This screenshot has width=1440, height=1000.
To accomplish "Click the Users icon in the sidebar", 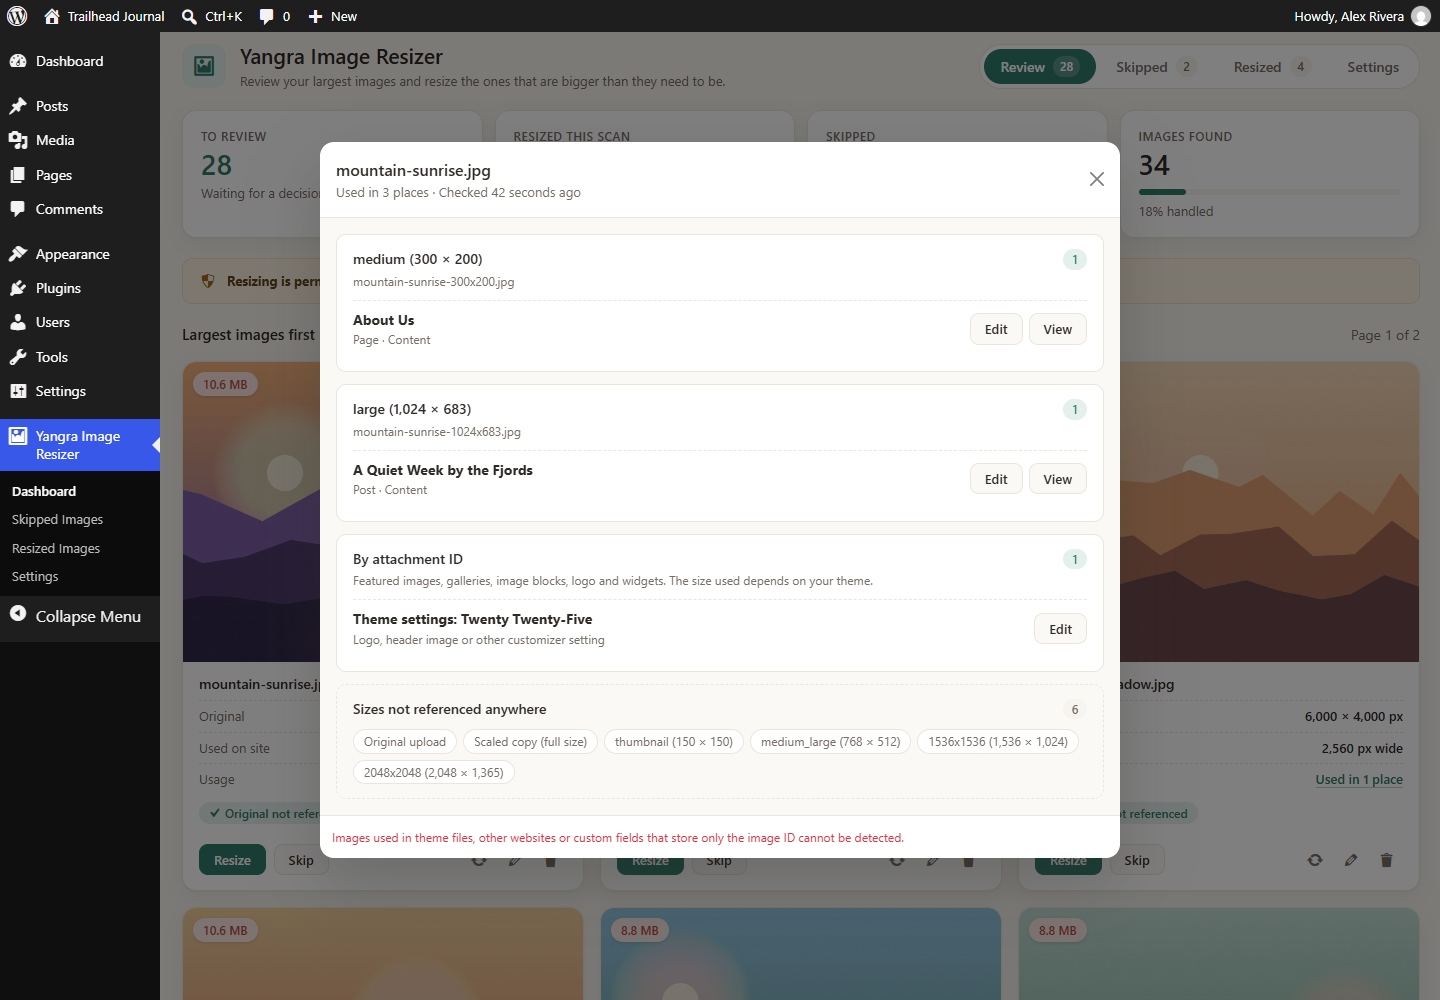I will [x=18, y=322].
